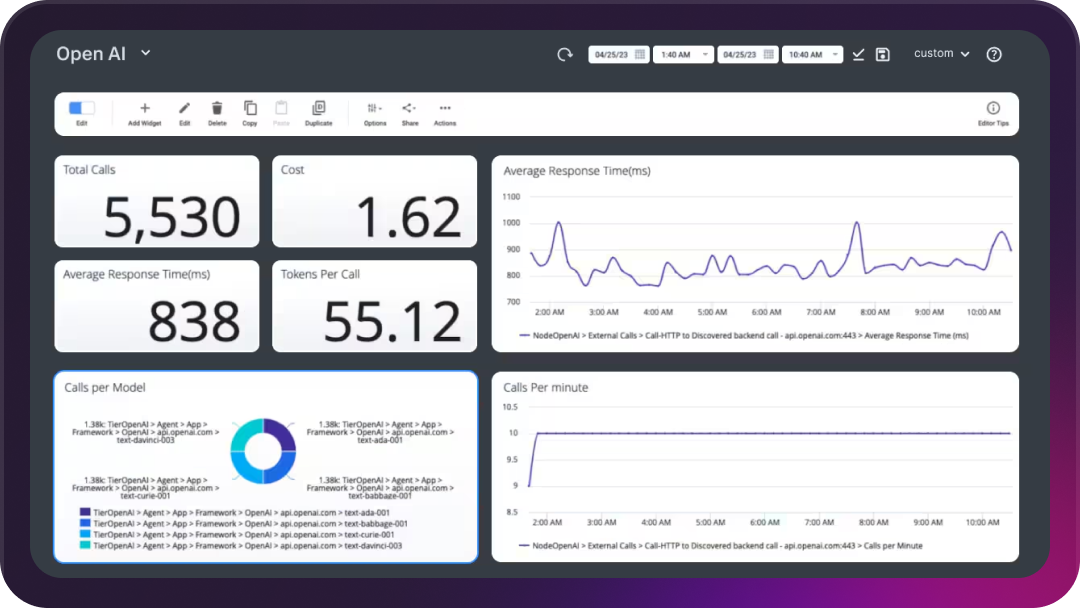
Task: Open the help menu
Action: (993, 54)
